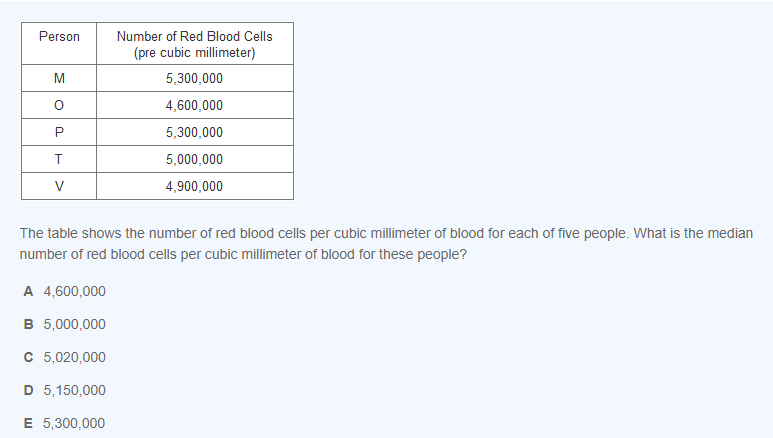The height and width of the screenshot is (438, 773).
Task: Choose answer option E, 5,300,000
Action: click(64, 423)
